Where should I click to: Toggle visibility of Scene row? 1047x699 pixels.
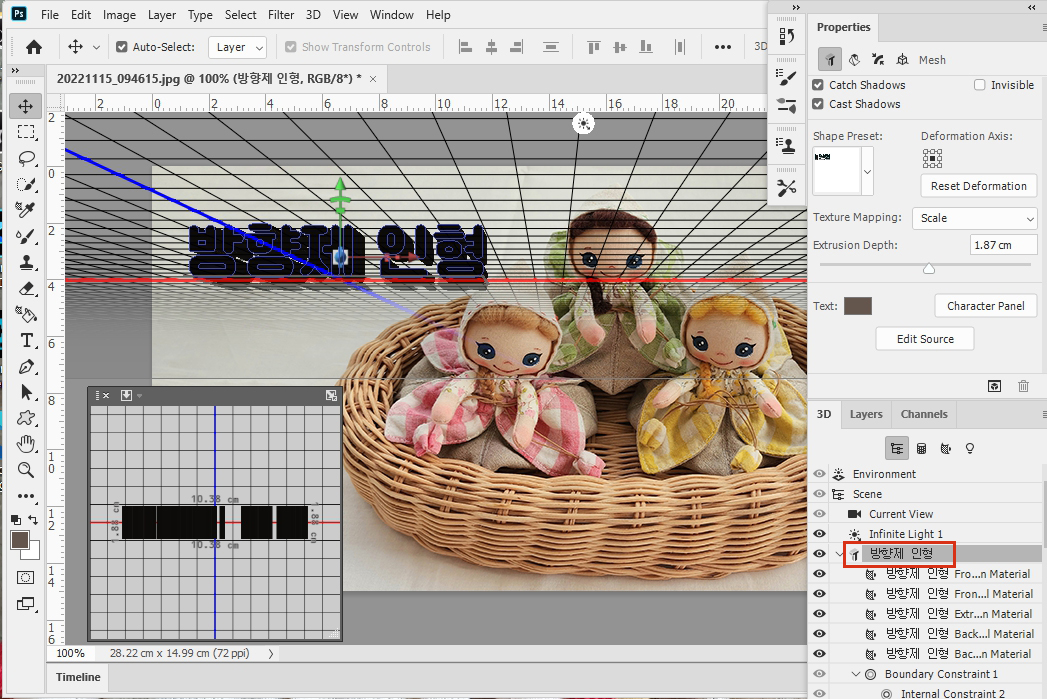[819, 494]
